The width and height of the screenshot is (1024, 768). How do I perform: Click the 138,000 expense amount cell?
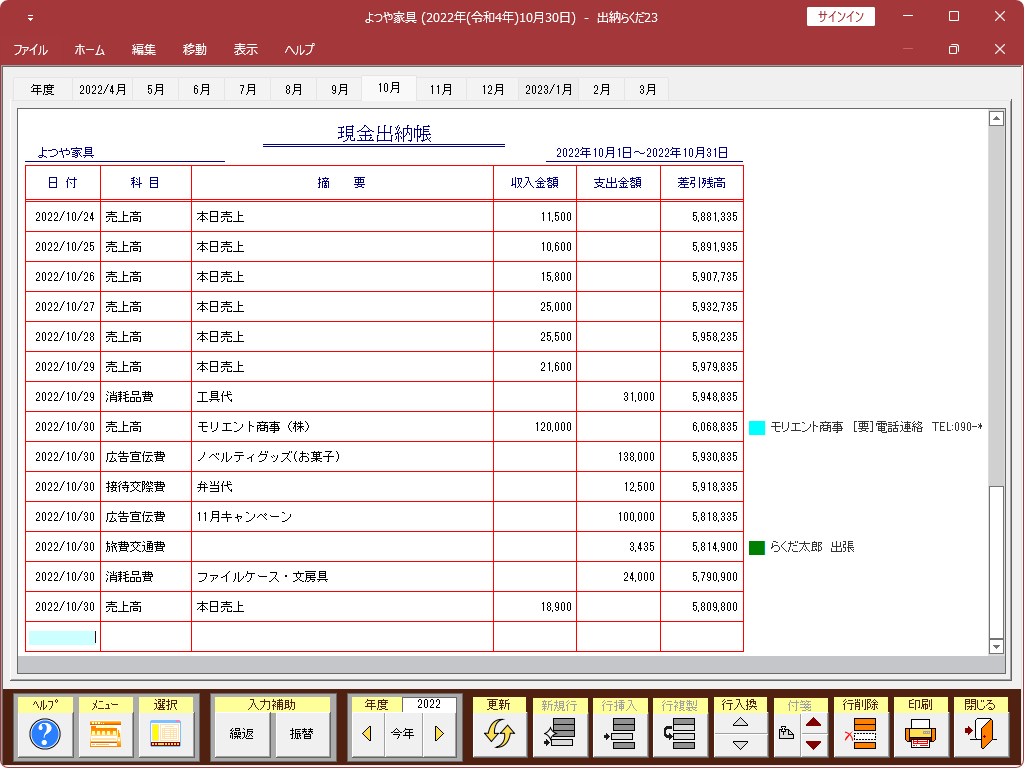pyautogui.click(x=618, y=456)
